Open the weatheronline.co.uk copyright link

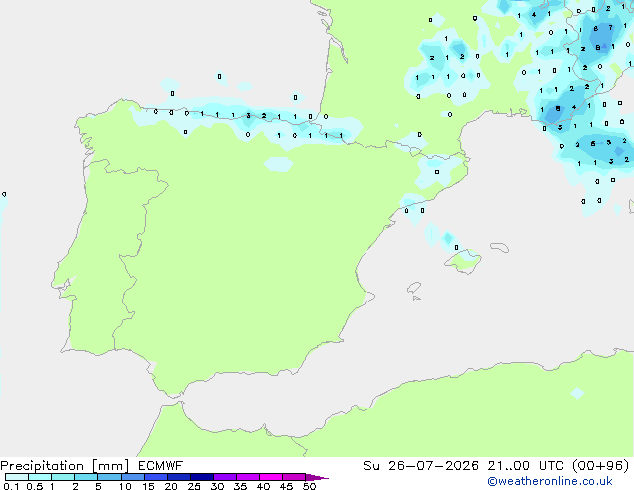(x=550, y=481)
